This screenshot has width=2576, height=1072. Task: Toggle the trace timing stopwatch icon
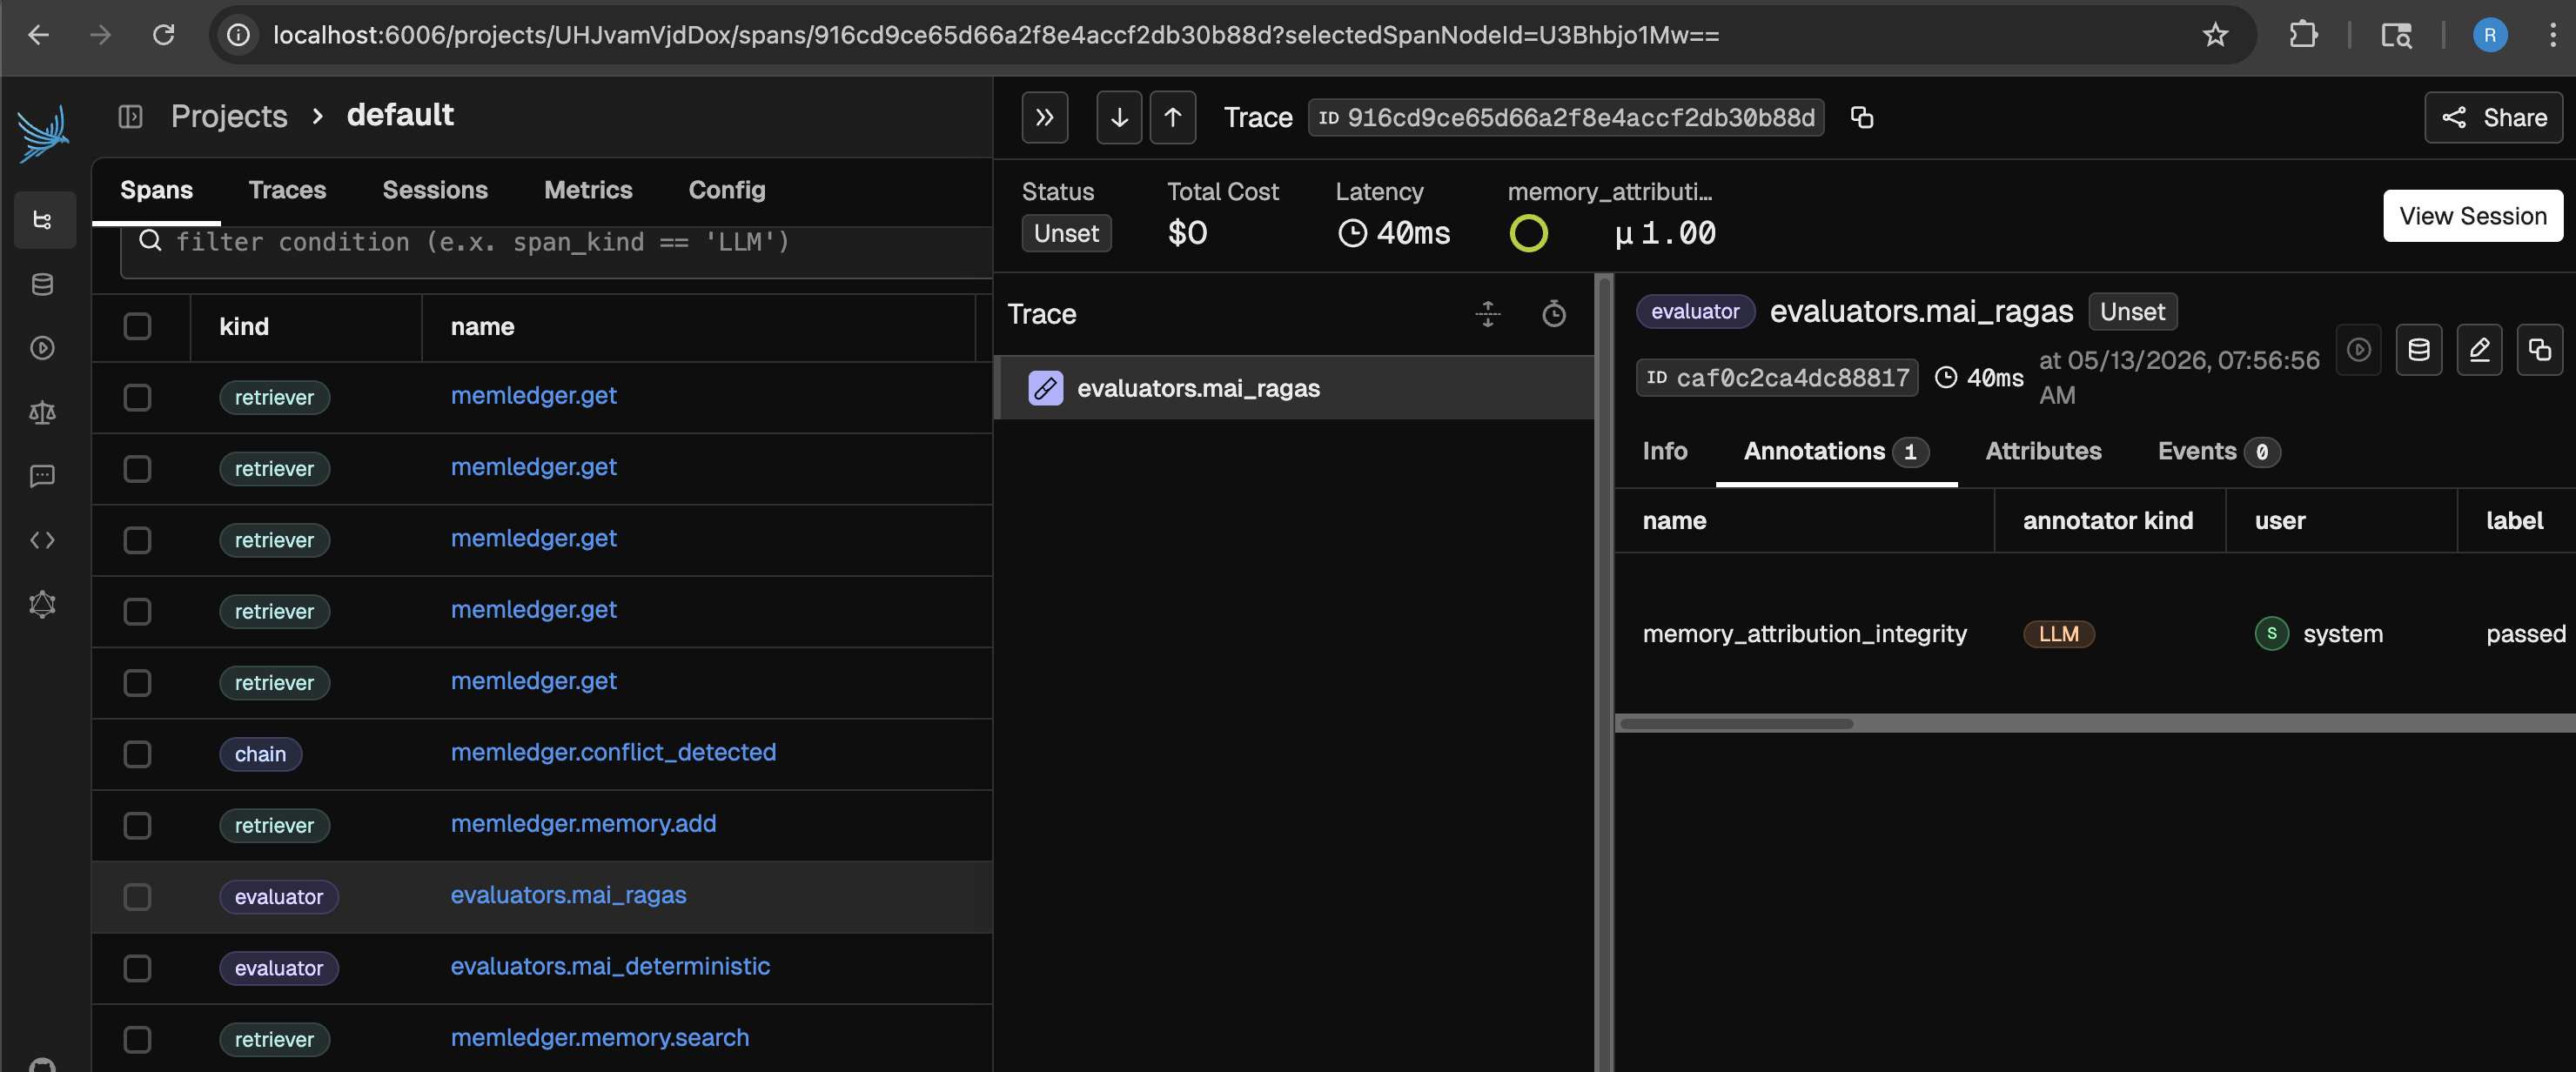tap(1554, 314)
